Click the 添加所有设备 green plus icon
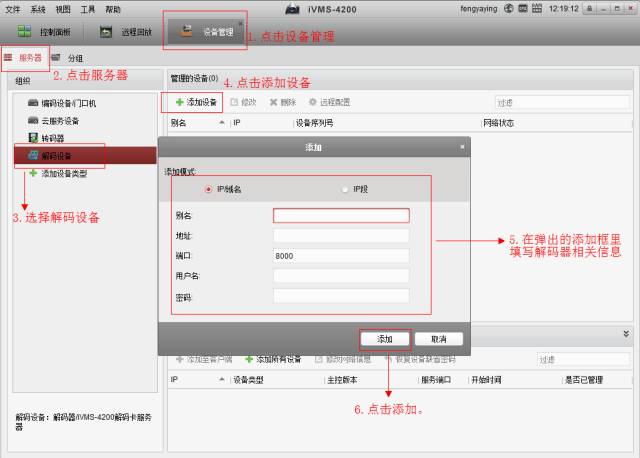This screenshot has width=640, height=458. point(249,359)
